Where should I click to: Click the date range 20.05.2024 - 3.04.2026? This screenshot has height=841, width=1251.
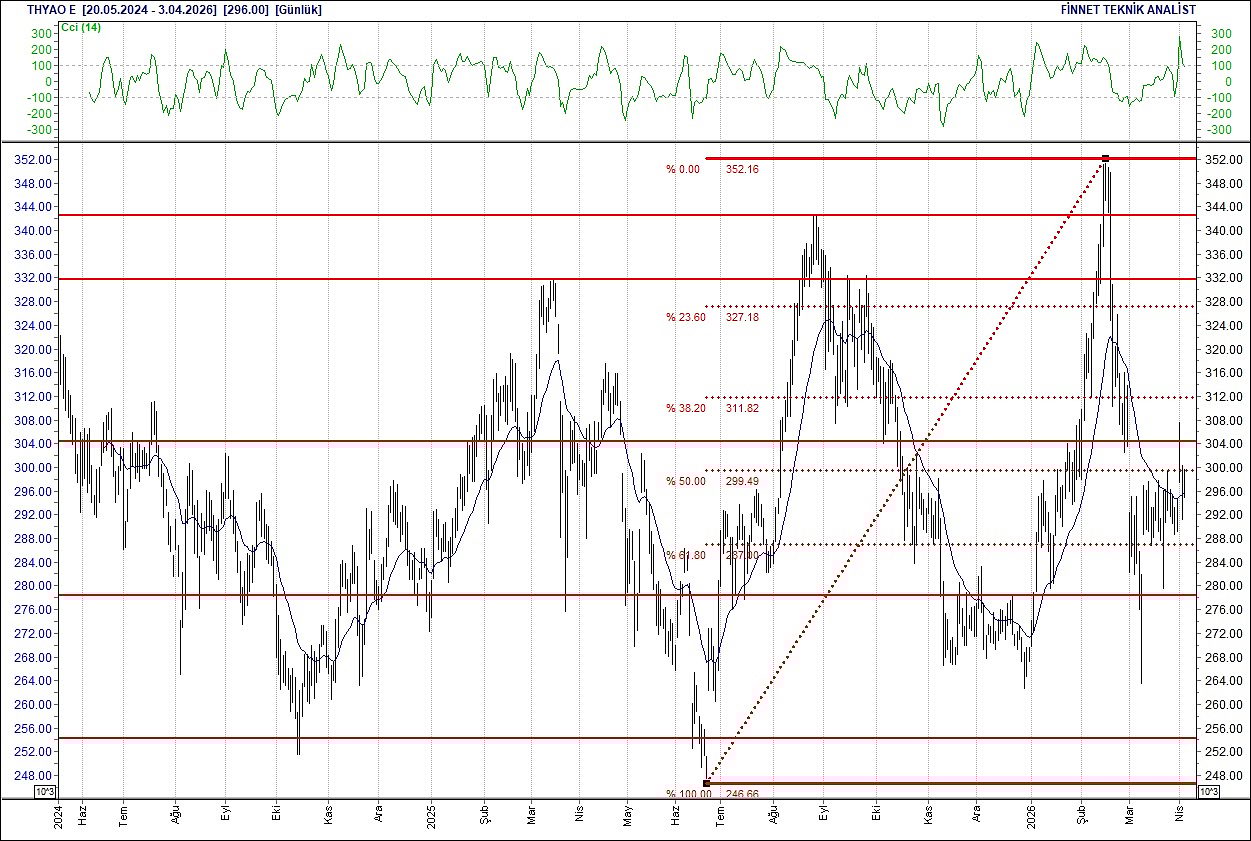150,9
